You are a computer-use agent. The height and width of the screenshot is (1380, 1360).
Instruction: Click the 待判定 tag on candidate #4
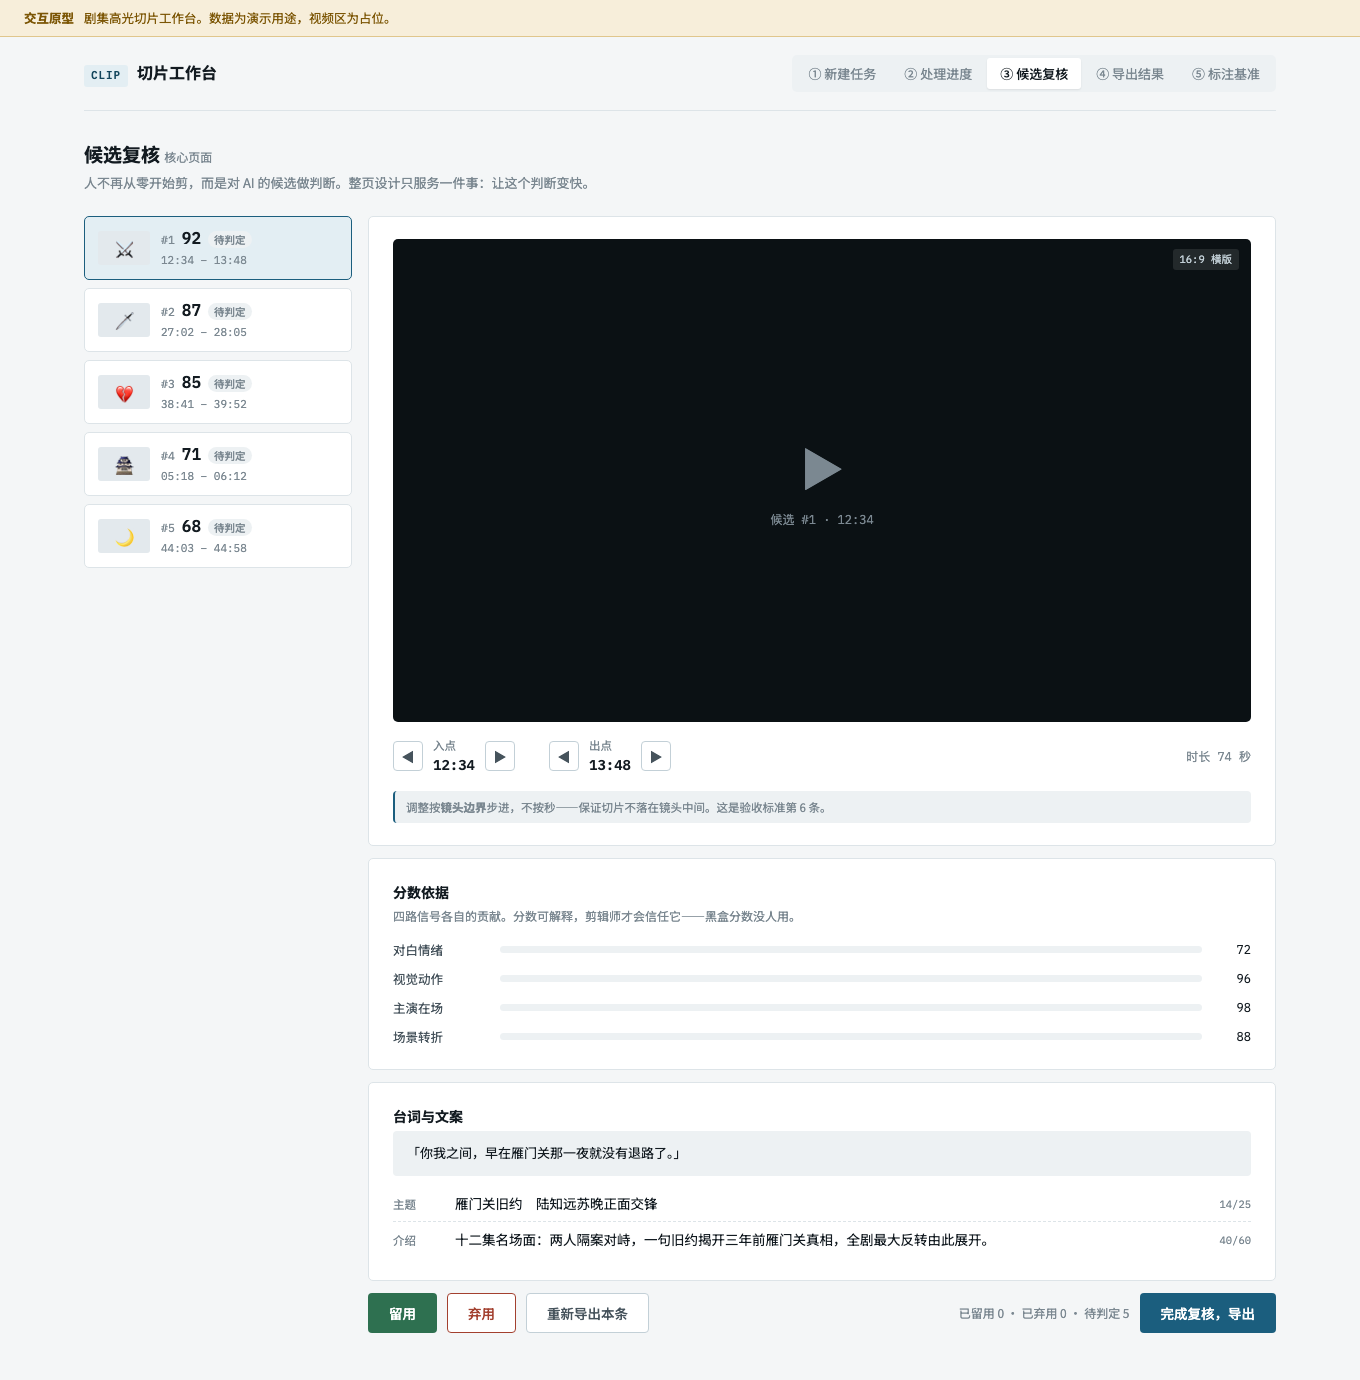pyautogui.click(x=230, y=456)
